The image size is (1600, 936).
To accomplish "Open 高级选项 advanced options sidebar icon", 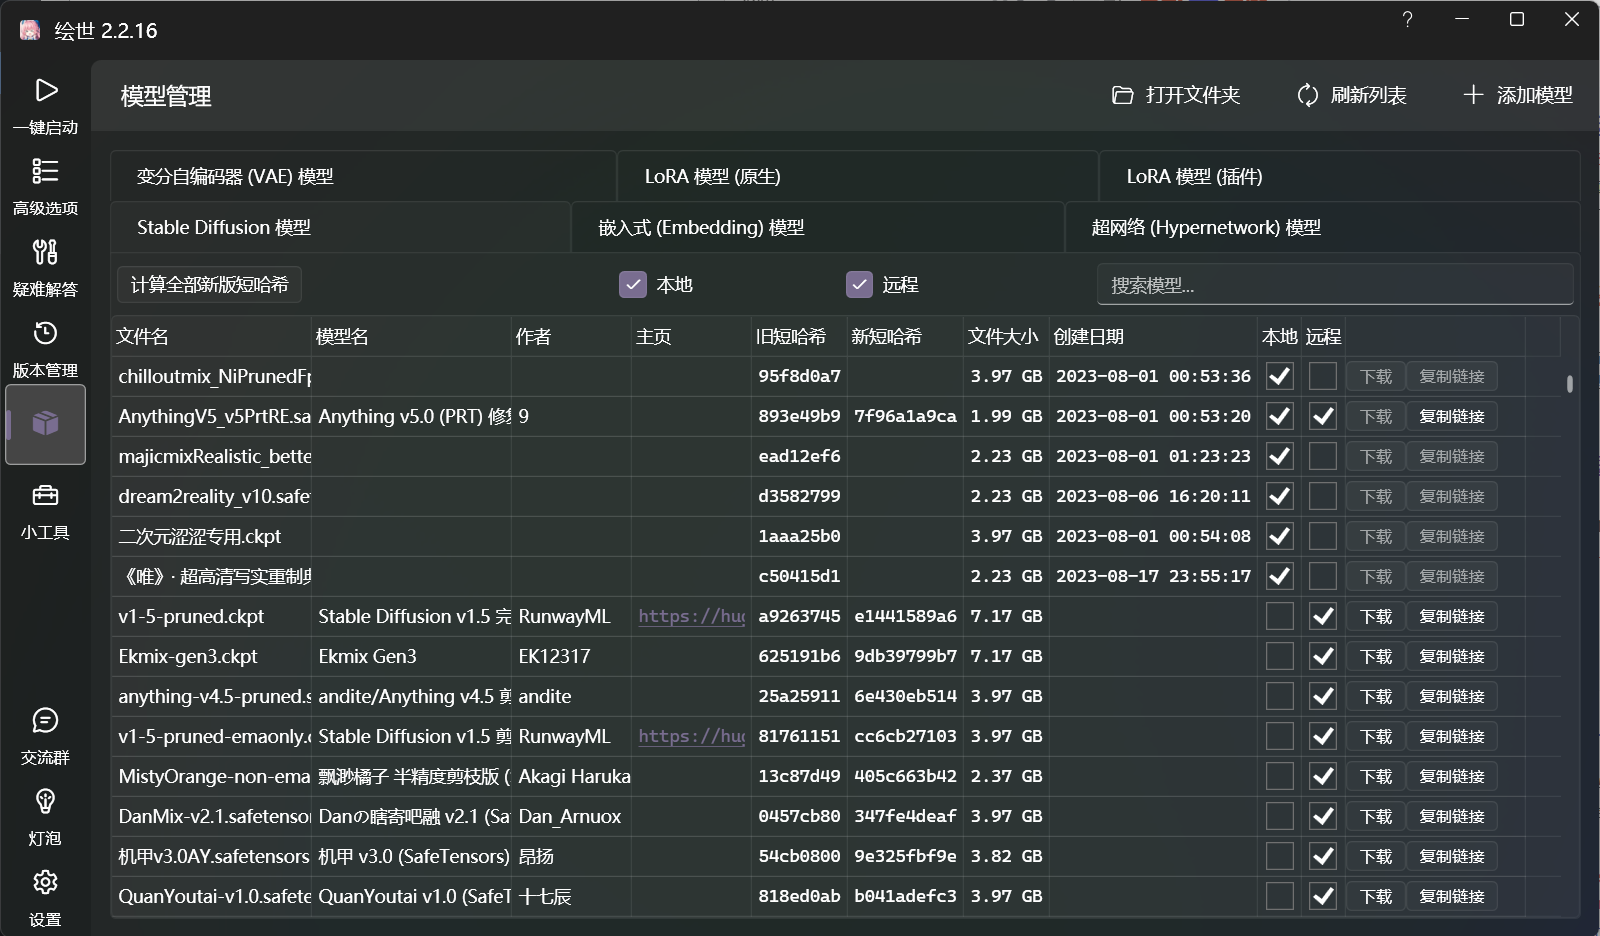I will [x=45, y=171].
